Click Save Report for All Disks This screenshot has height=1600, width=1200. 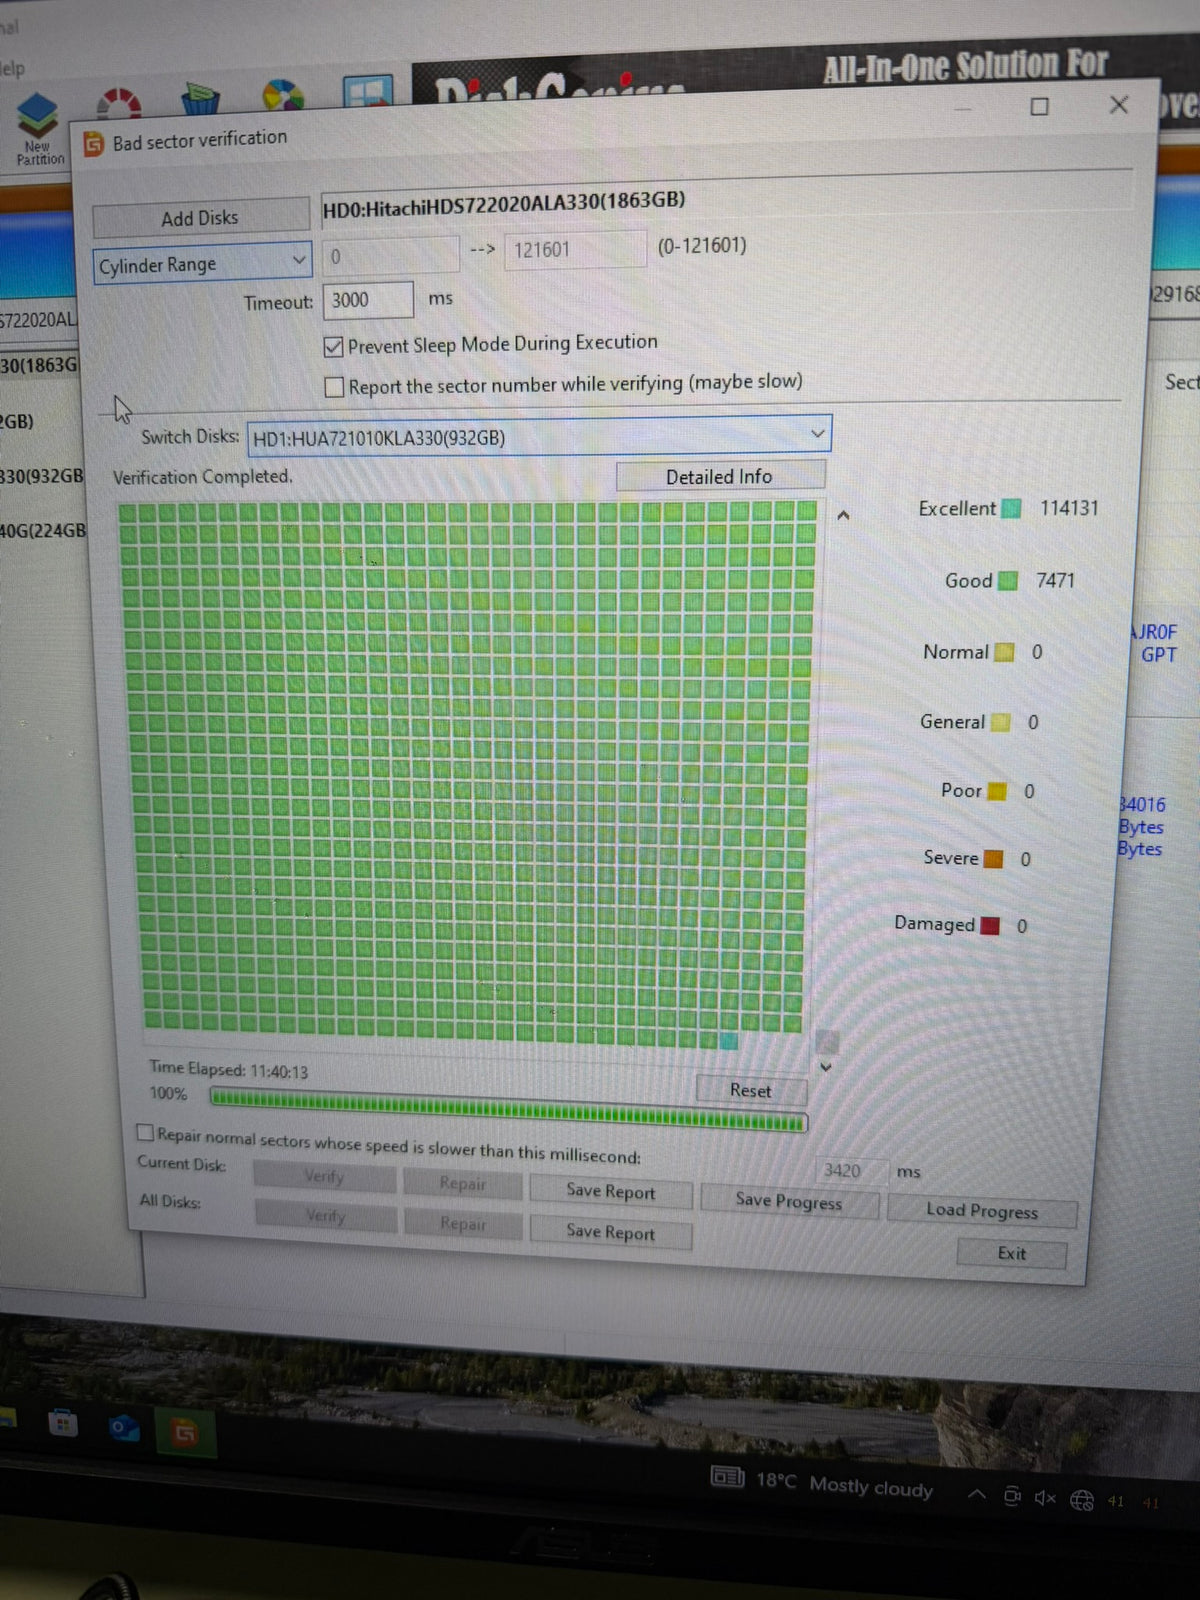click(611, 1231)
